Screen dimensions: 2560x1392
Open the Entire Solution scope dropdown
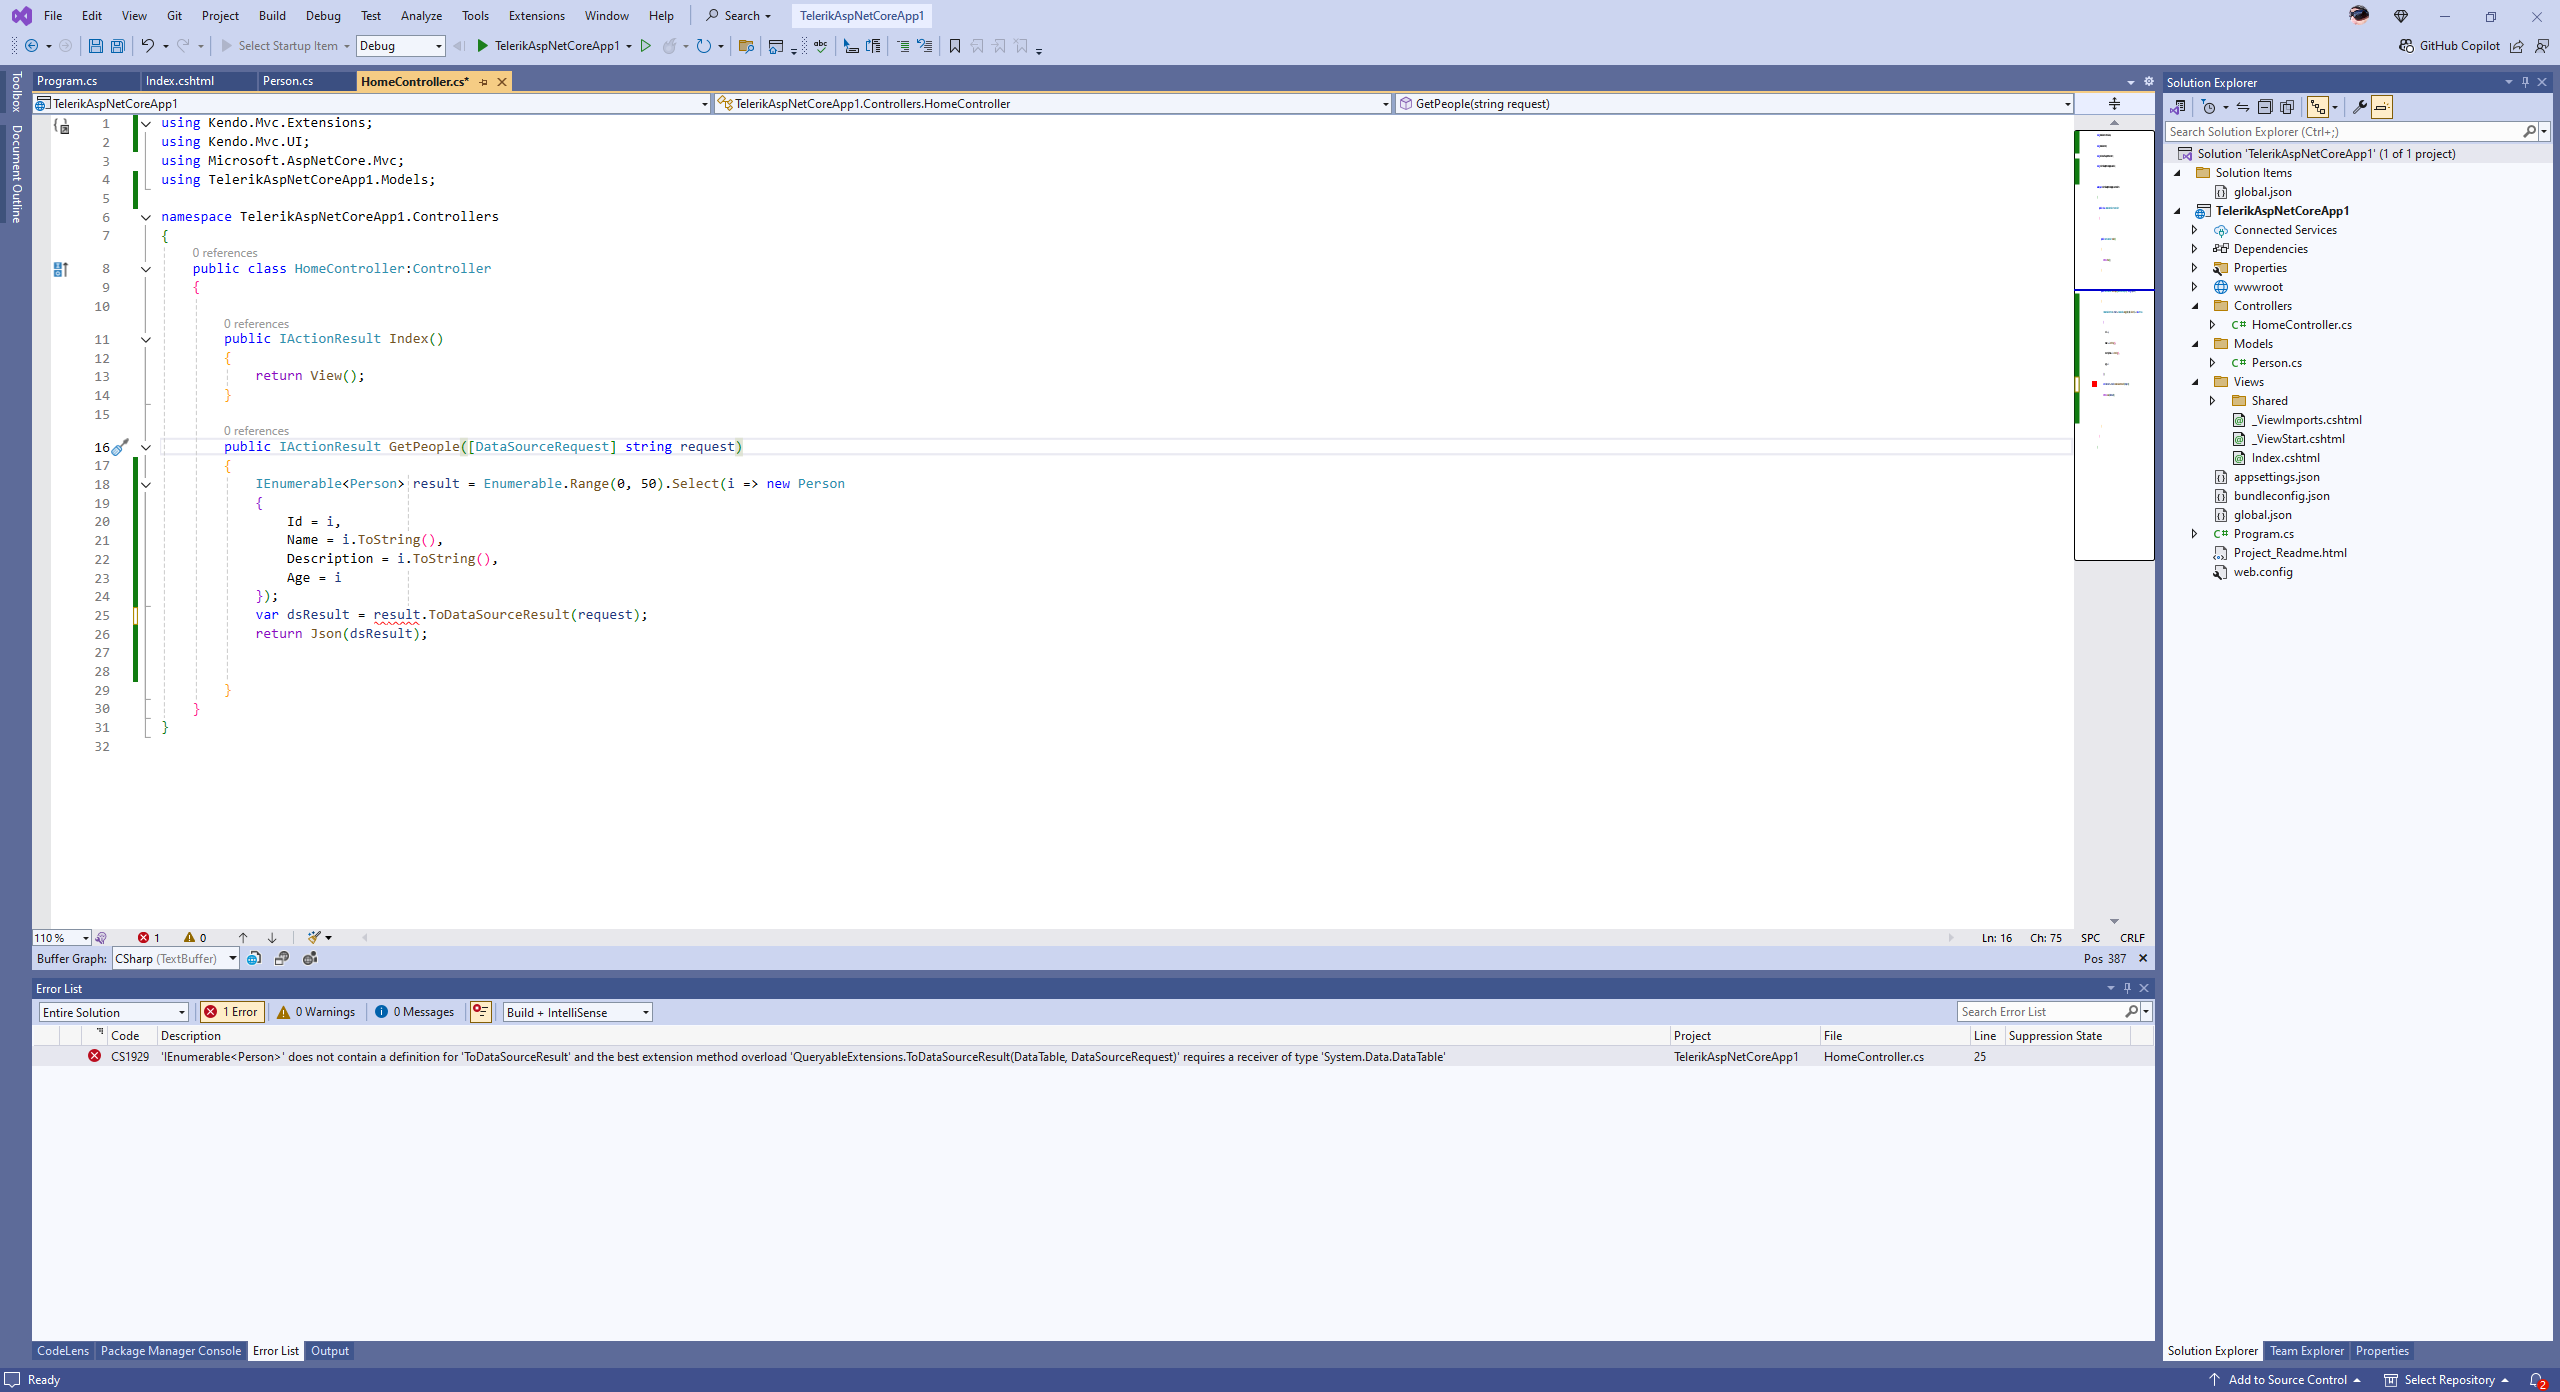pos(113,1012)
